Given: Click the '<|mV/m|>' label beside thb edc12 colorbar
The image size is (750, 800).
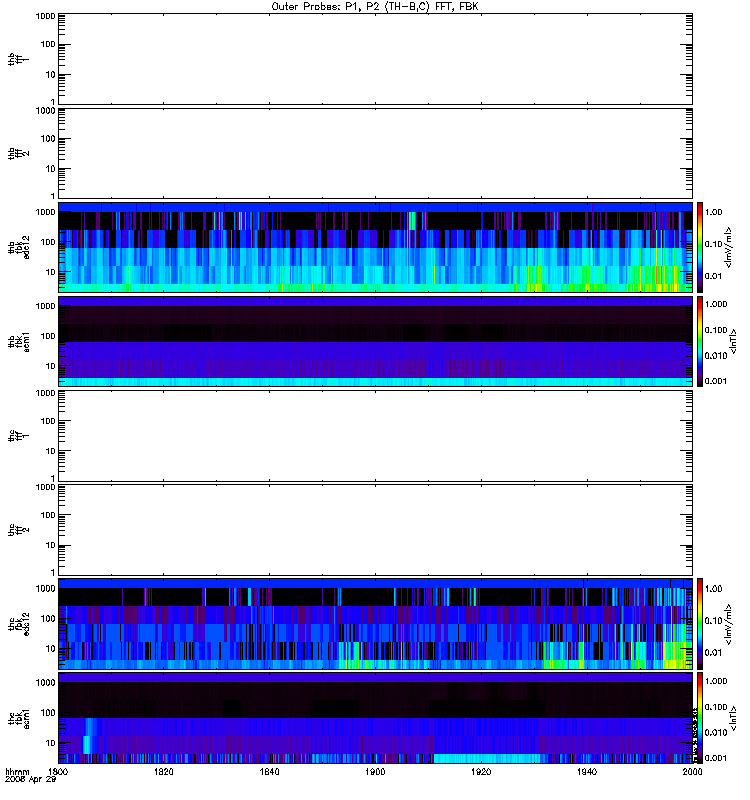Looking at the screenshot, I should pyautogui.click(x=729, y=247).
